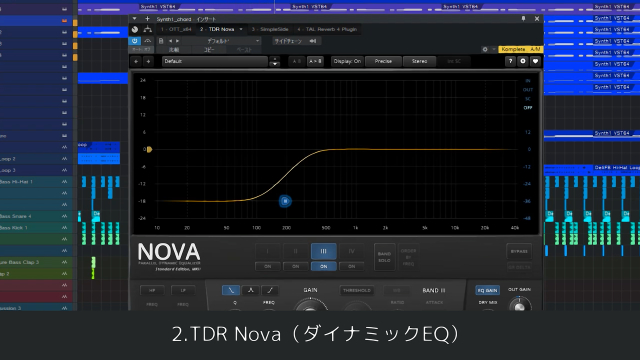Expand the TDR Nova tab dropdown arrow
The image size is (640, 360).
241,29
